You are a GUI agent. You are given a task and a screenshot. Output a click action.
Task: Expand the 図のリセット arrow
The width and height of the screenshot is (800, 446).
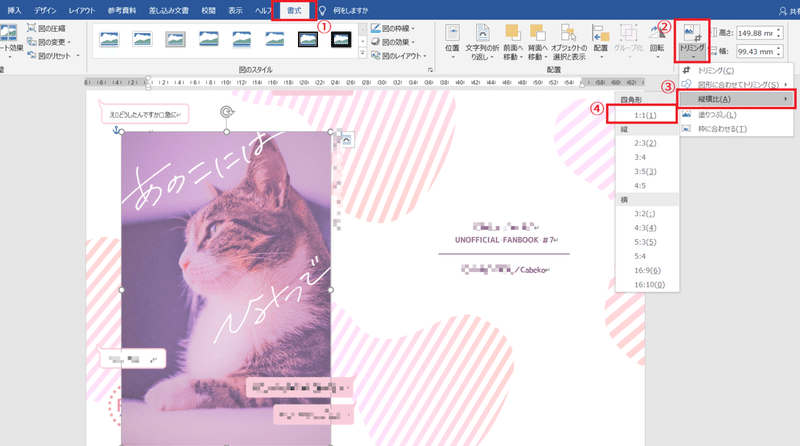tap(78, 56)
